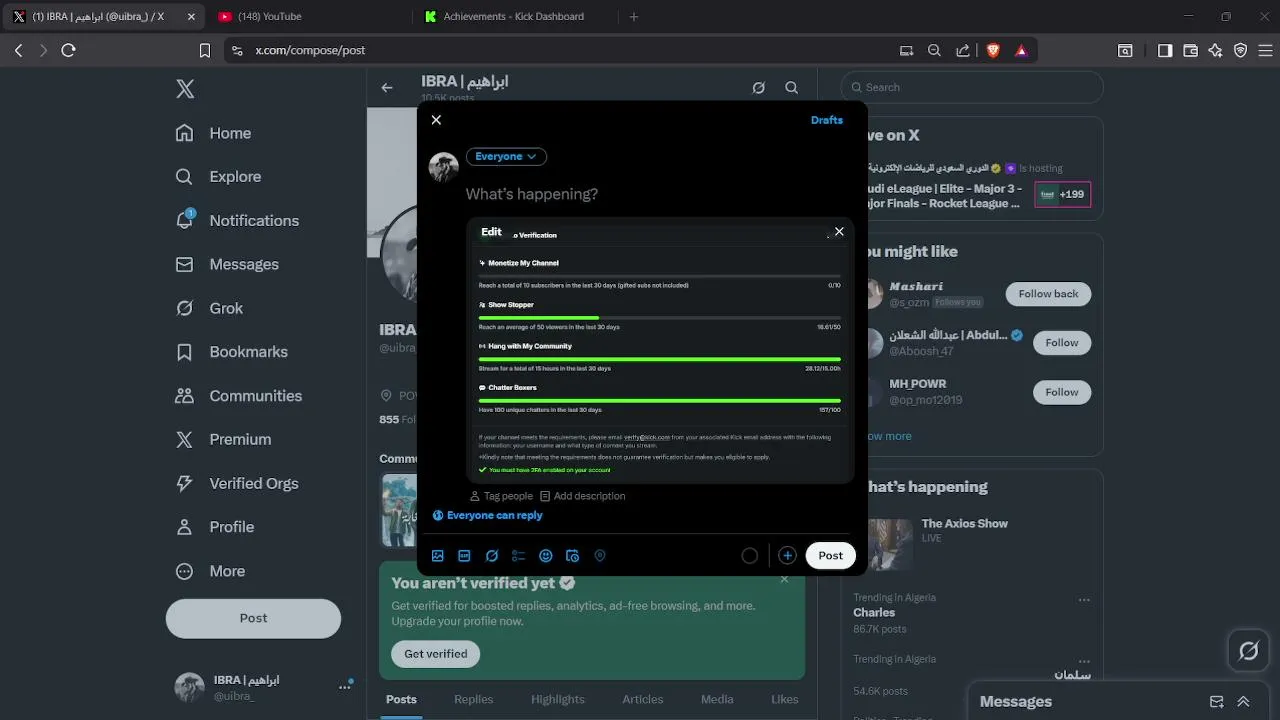Dismiss the You aren't verified banner
Screen dimensions: 1280x720
[x=784, y=580]
